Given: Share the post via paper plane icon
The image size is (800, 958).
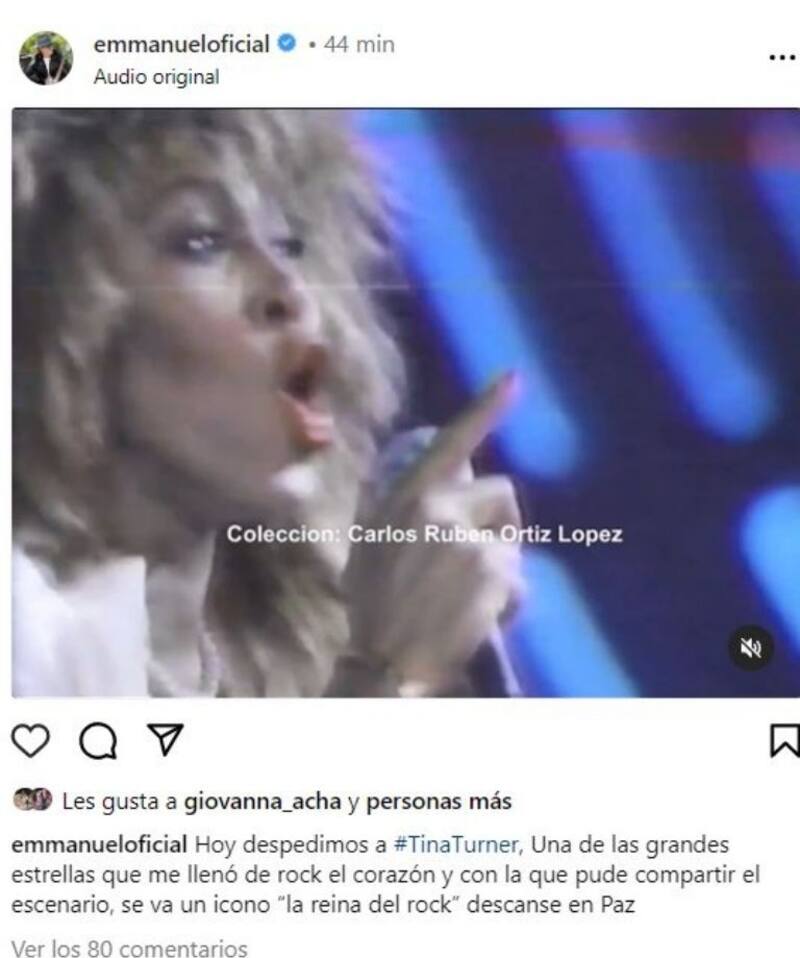Looking at the screenshot, I should pyautogui.click(x=166, y=739).
